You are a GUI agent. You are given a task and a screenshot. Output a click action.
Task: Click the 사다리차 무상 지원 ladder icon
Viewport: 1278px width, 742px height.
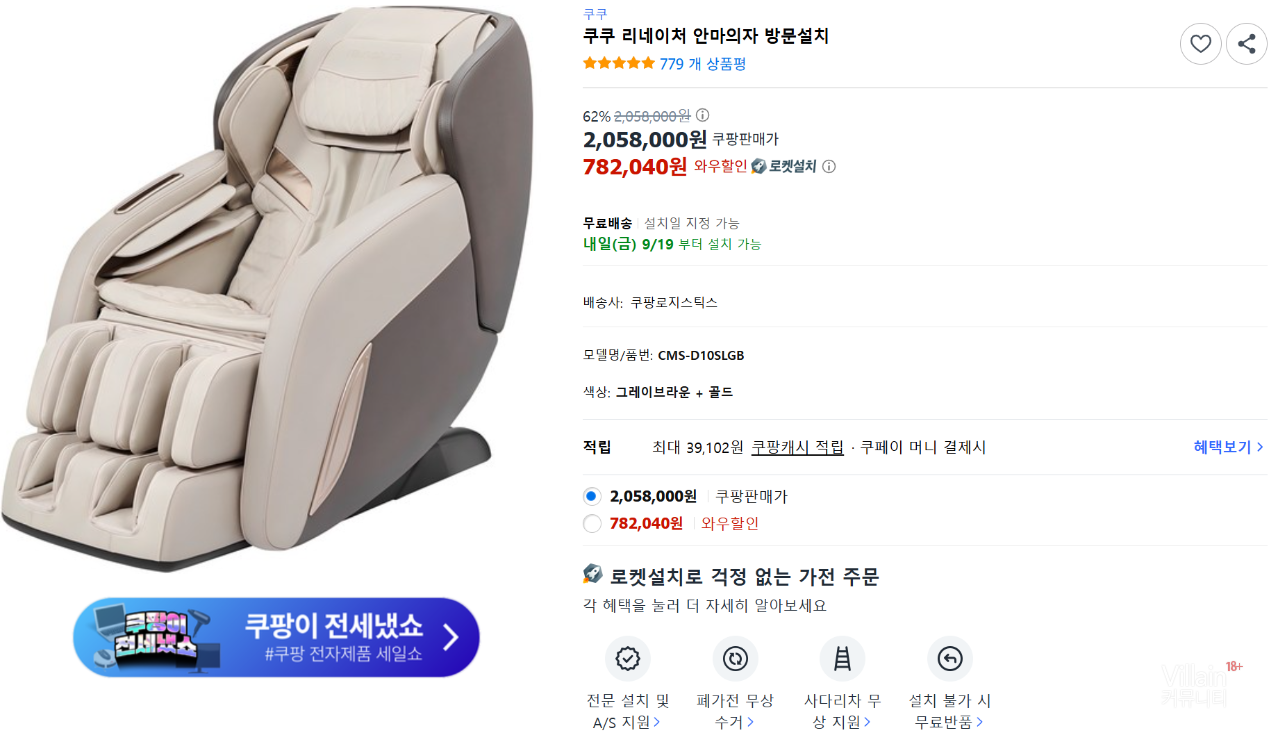coord(842,659)
